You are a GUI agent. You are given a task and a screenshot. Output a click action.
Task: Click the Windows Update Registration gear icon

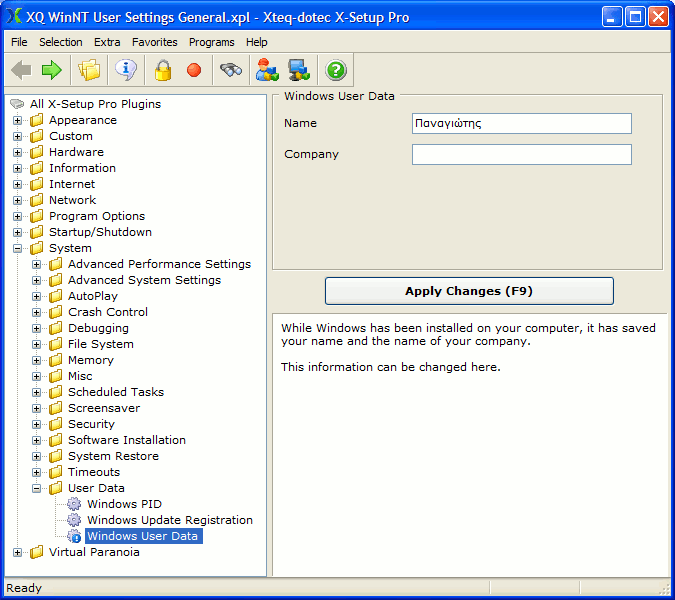74,520
